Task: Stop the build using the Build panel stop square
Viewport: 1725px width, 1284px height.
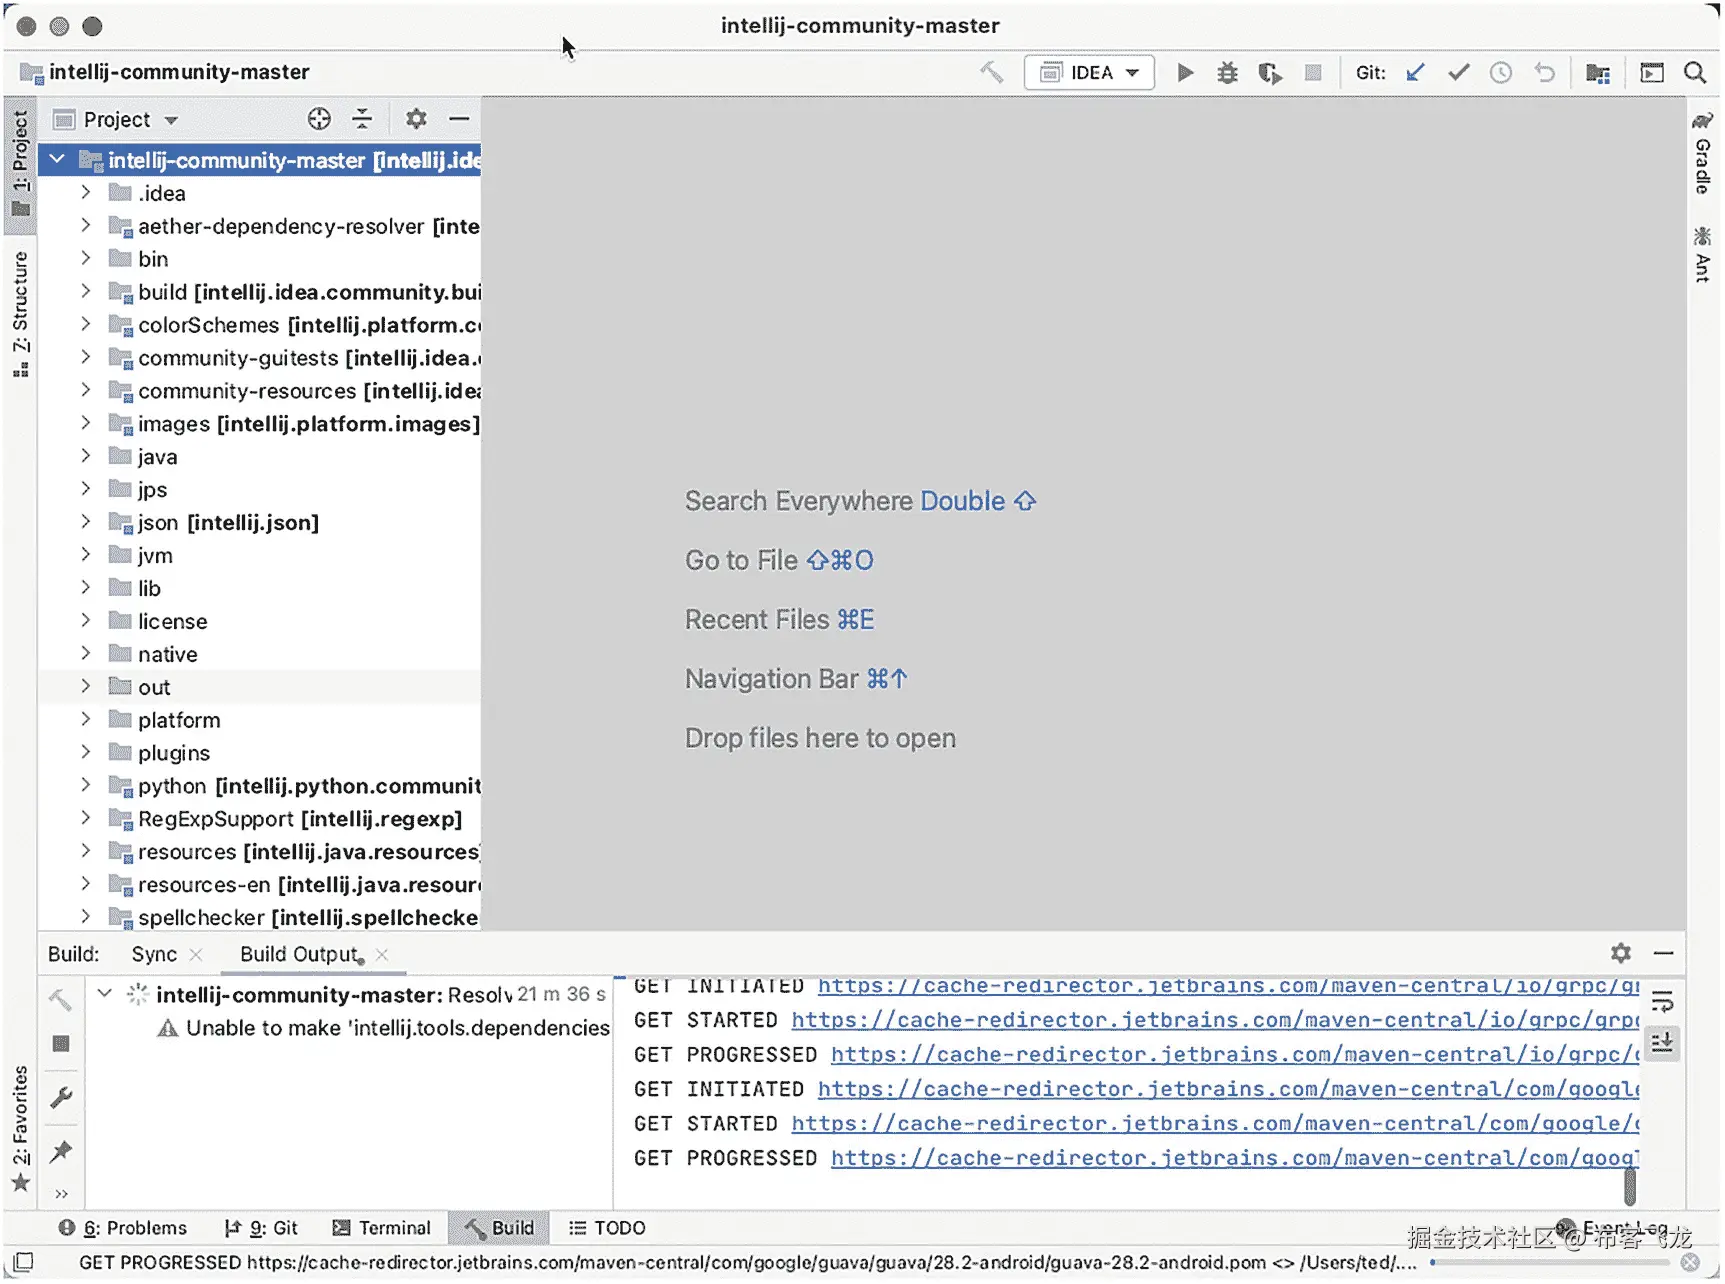Action: click(x=61, y=1043)
